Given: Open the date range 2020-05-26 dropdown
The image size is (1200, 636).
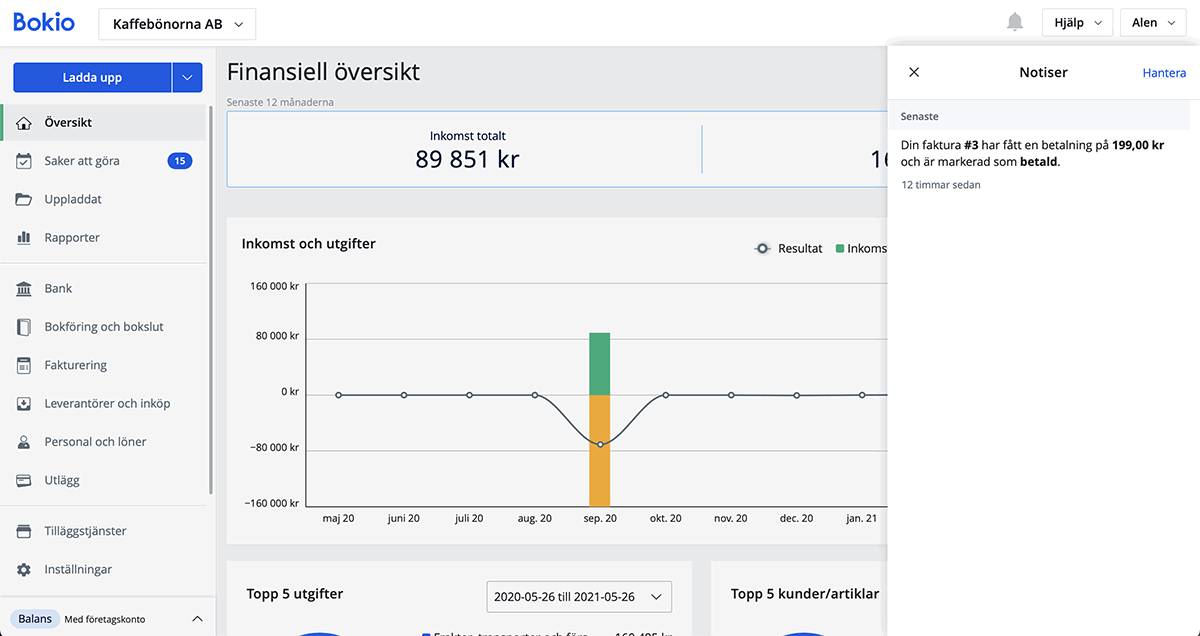Looking at the screenshot, I should [579, 597].
